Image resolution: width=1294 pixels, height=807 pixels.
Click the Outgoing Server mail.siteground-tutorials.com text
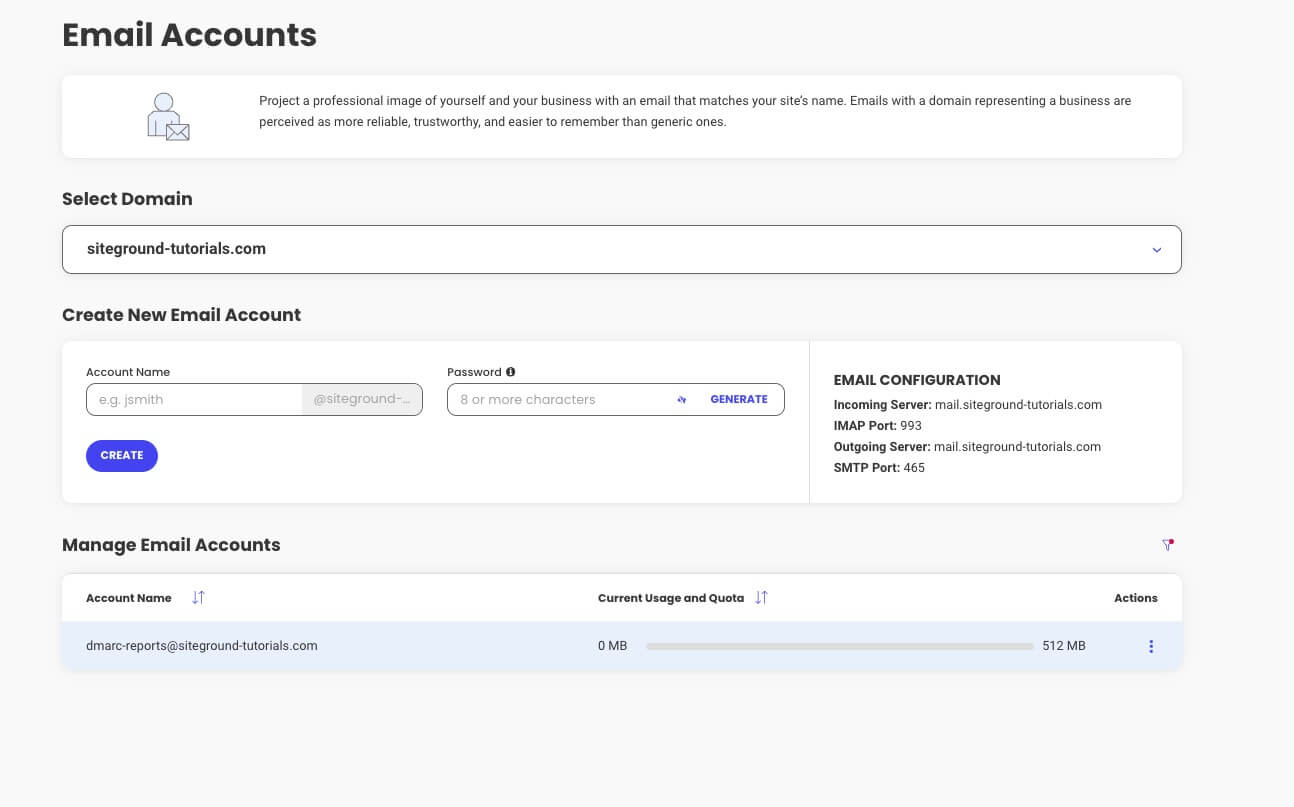(967, 447)
